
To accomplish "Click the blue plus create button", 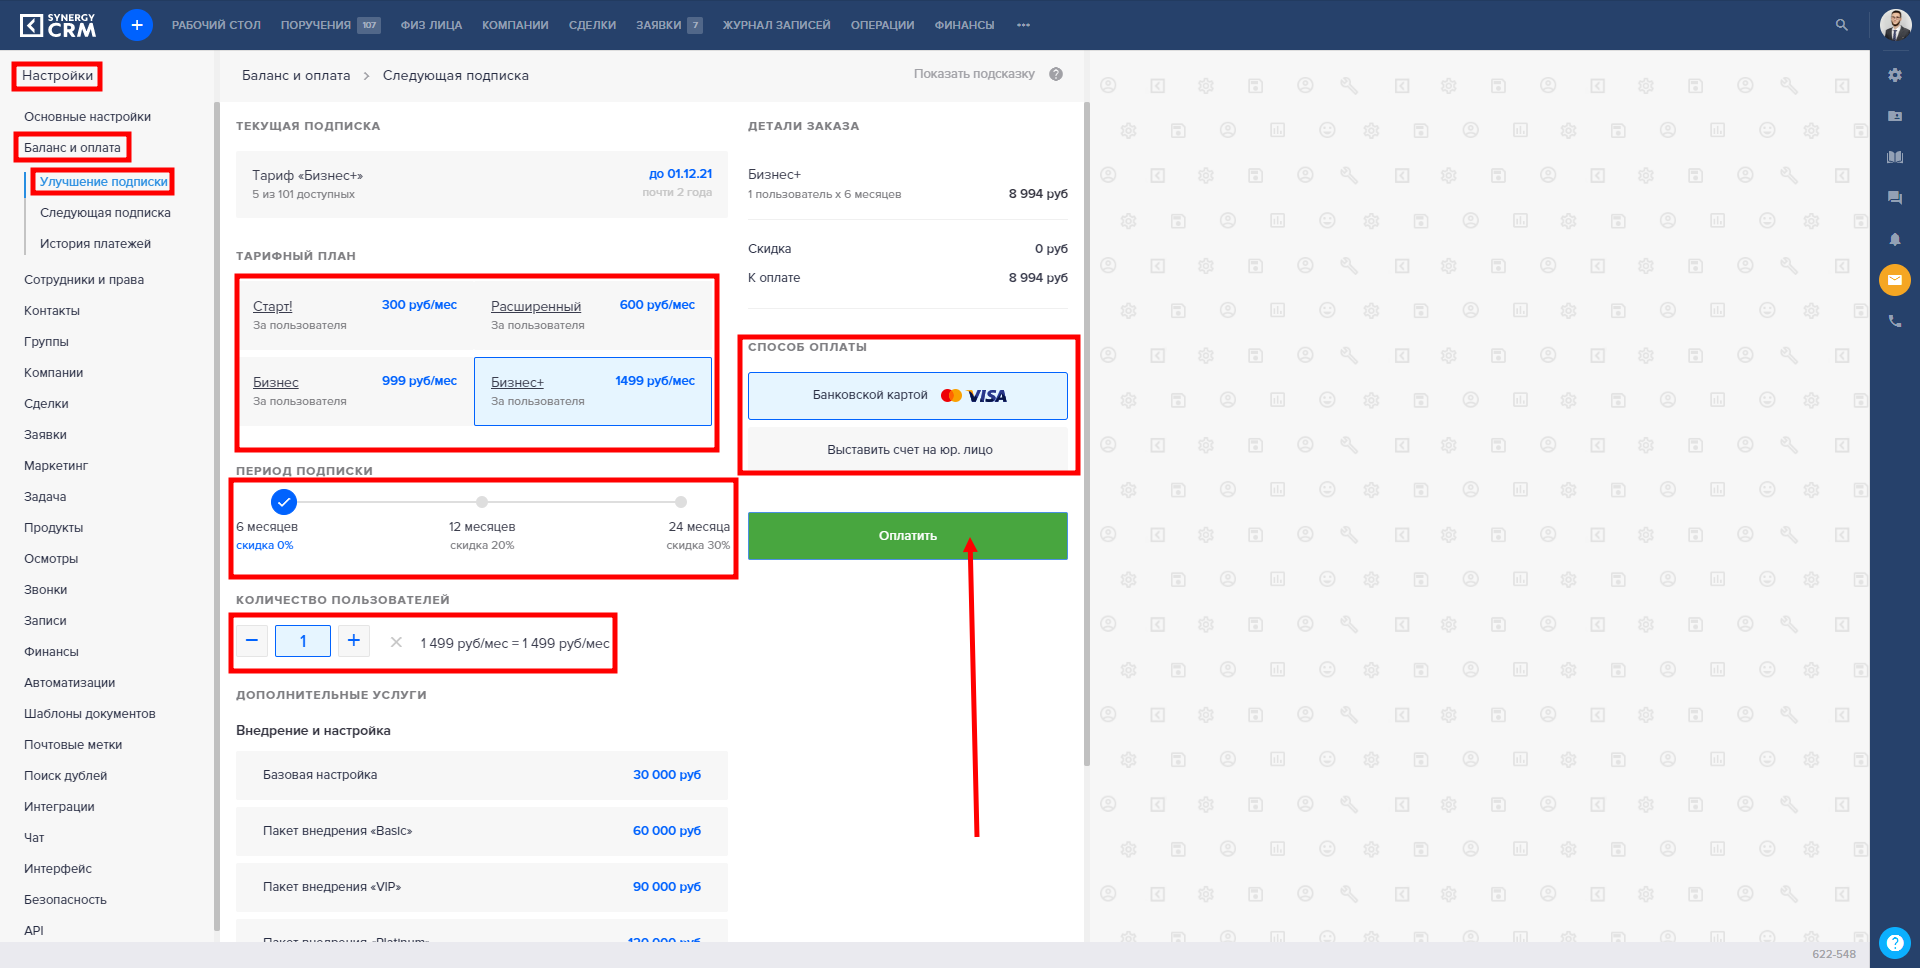I will [137, 25].
